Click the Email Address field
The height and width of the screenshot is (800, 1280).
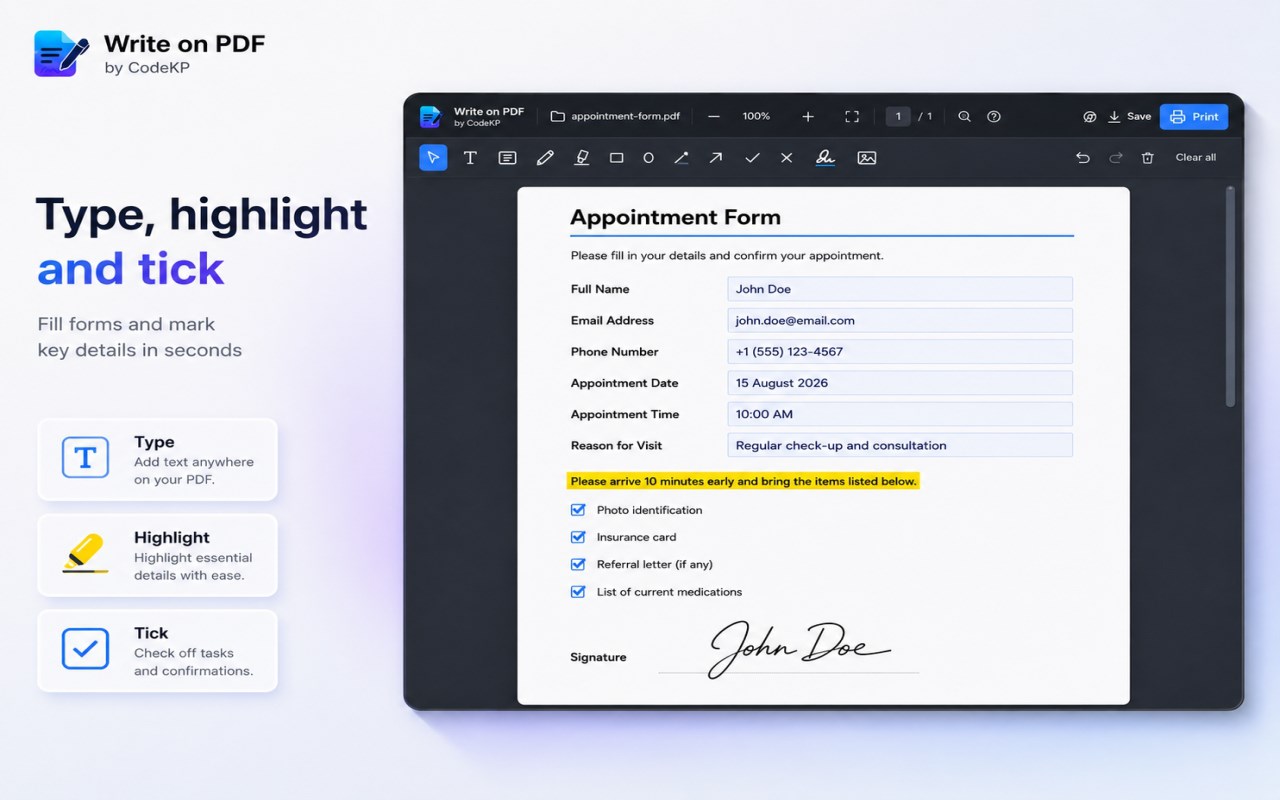(900, 320)
